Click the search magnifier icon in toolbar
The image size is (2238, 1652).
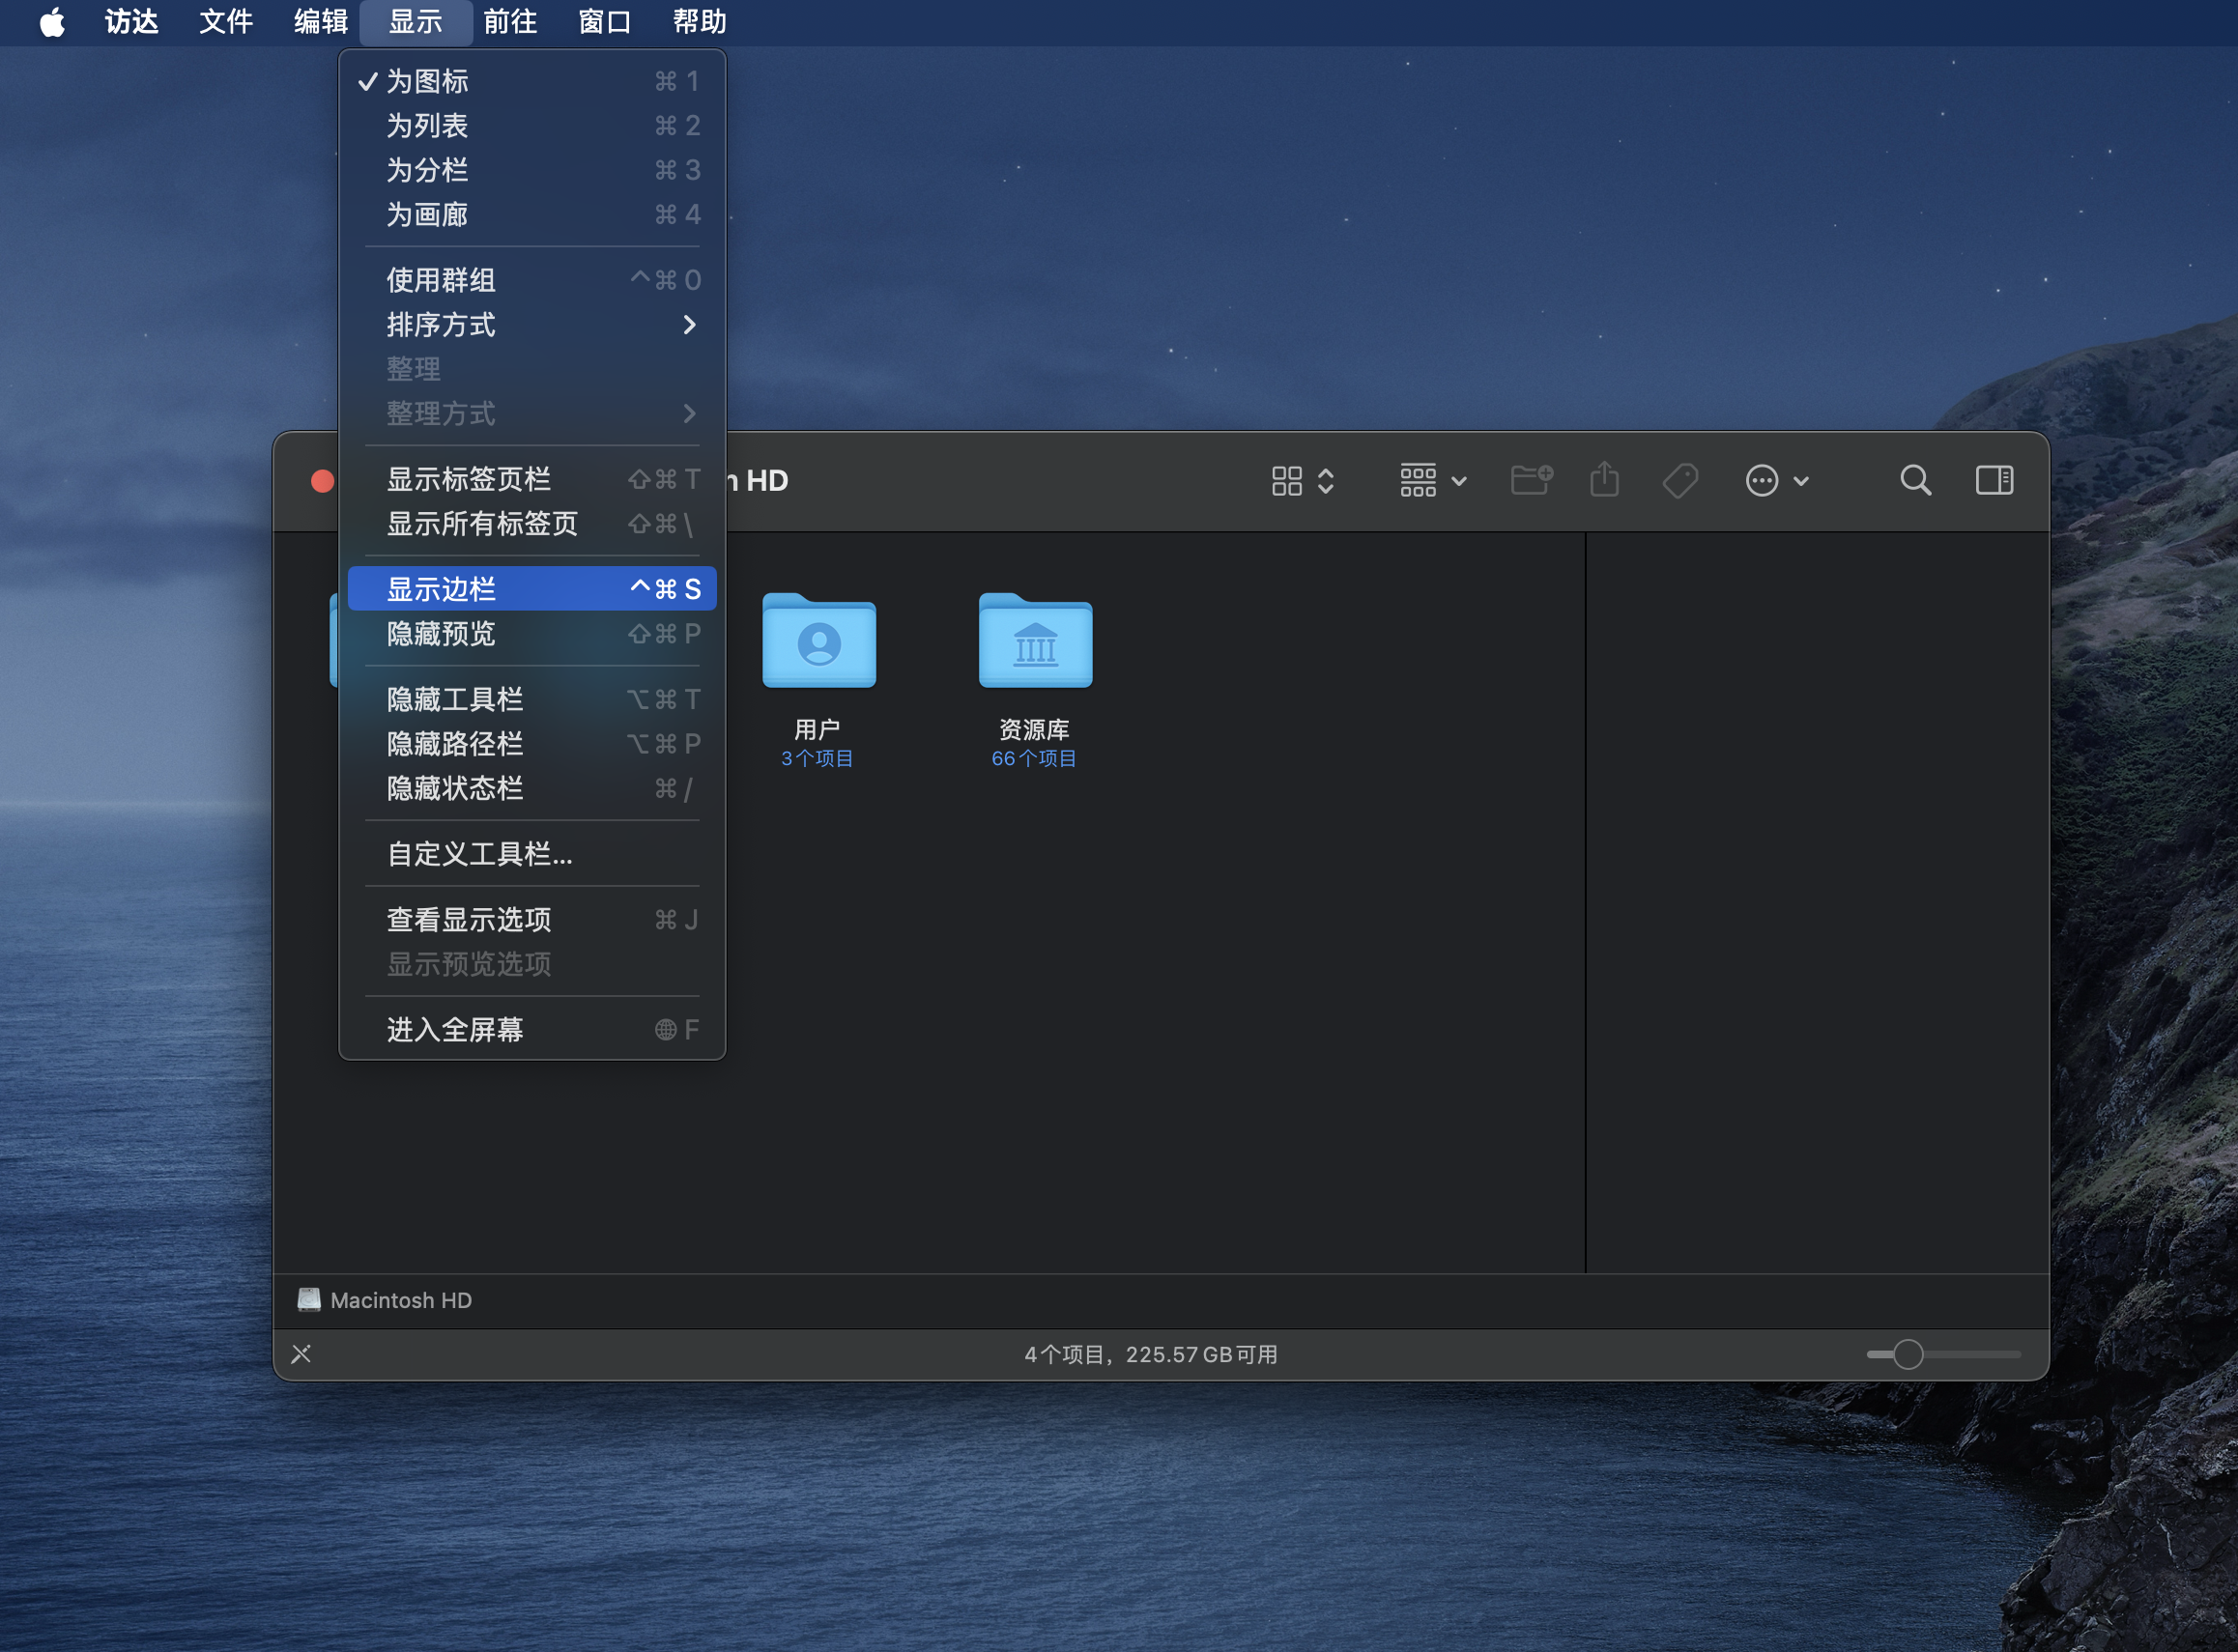1914,480
